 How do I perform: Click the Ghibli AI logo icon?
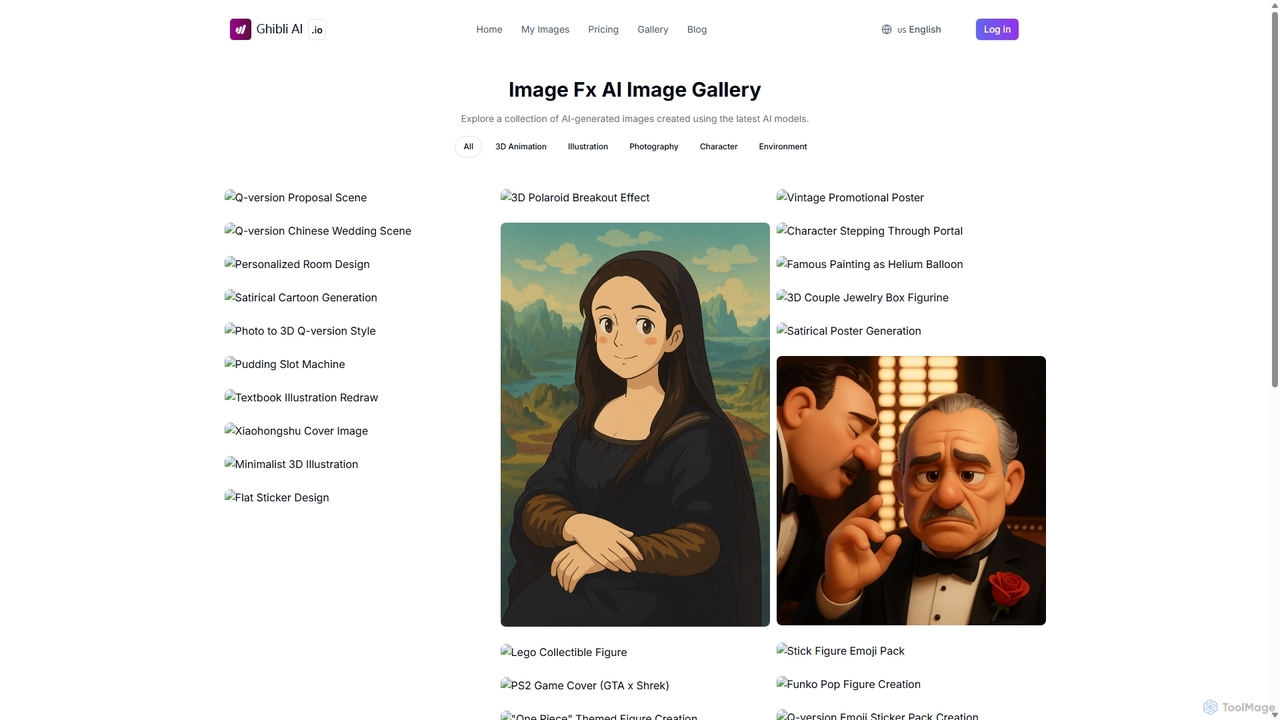[240, 29]
